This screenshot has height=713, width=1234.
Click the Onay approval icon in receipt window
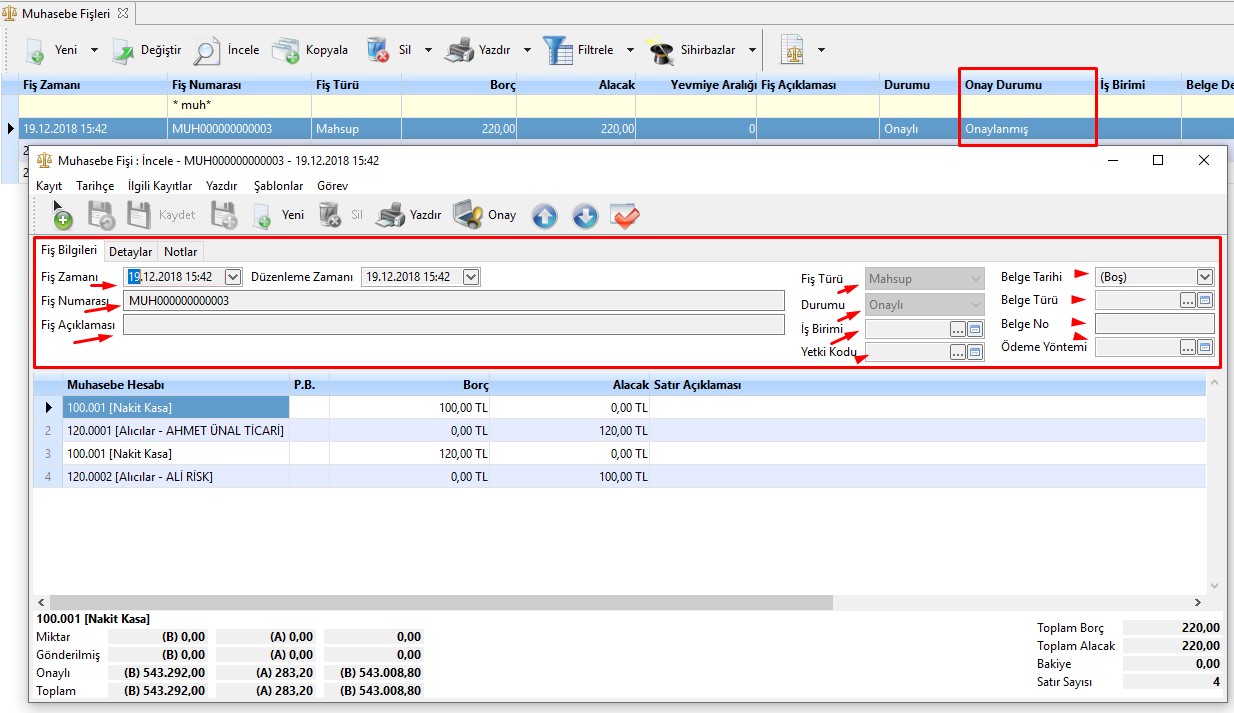[x=468, y=215]
